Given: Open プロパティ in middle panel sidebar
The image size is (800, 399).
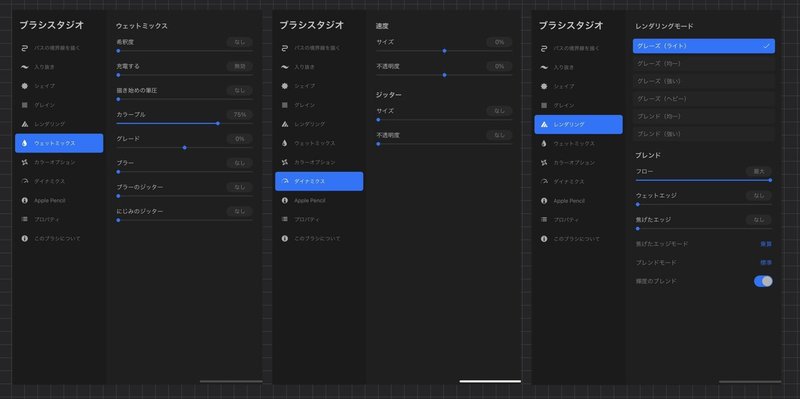Looking at the screenshot, I should click(319, 219).
